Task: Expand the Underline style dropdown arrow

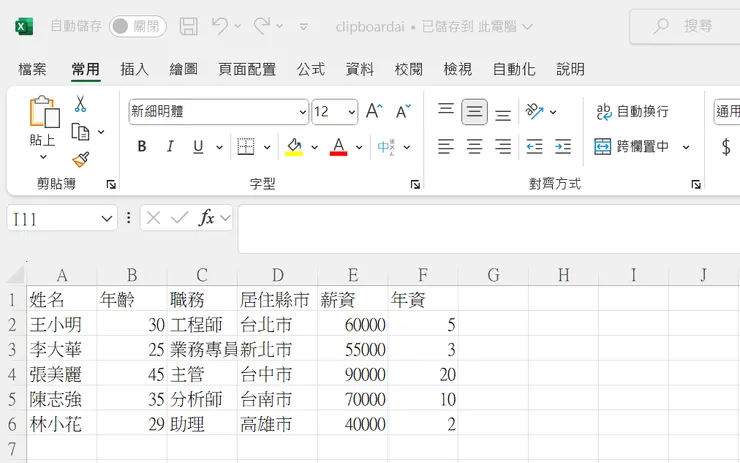Action: point(219,147)
